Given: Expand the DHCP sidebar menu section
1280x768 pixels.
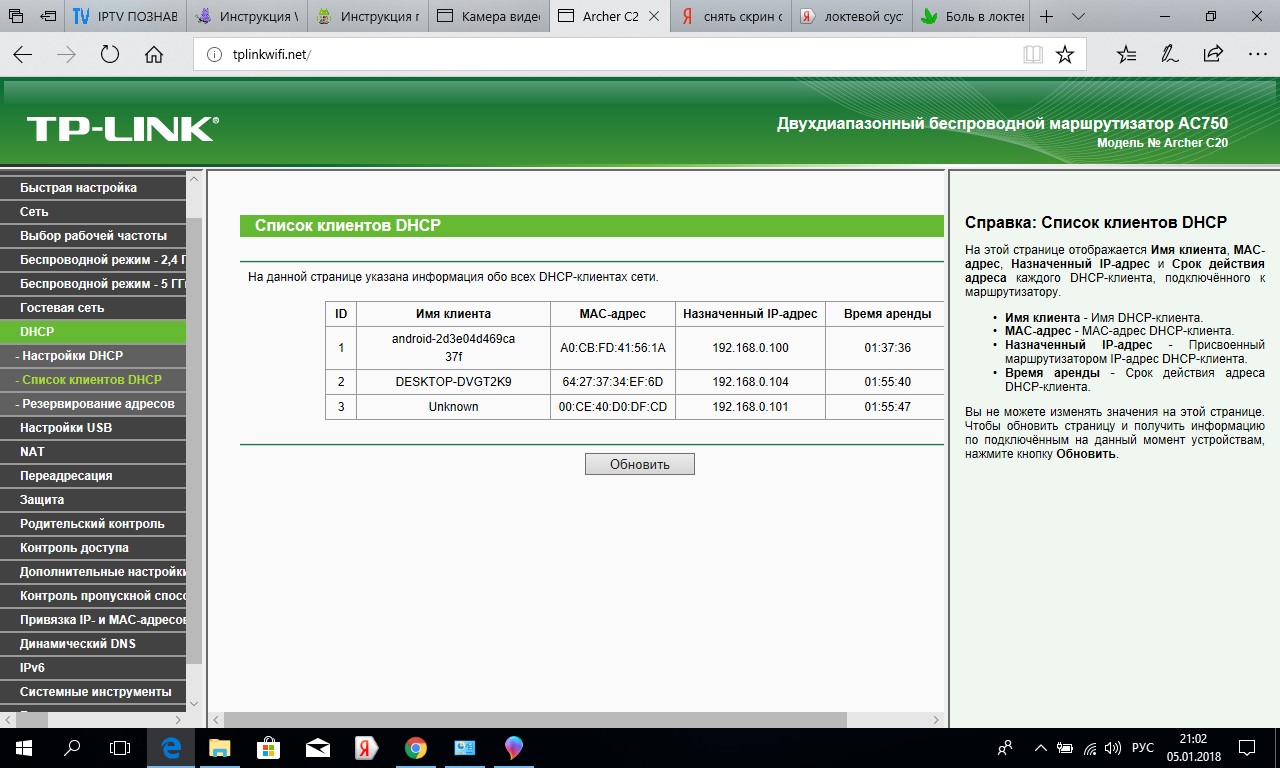Looking at the screenshot, I should coord(37,332).
